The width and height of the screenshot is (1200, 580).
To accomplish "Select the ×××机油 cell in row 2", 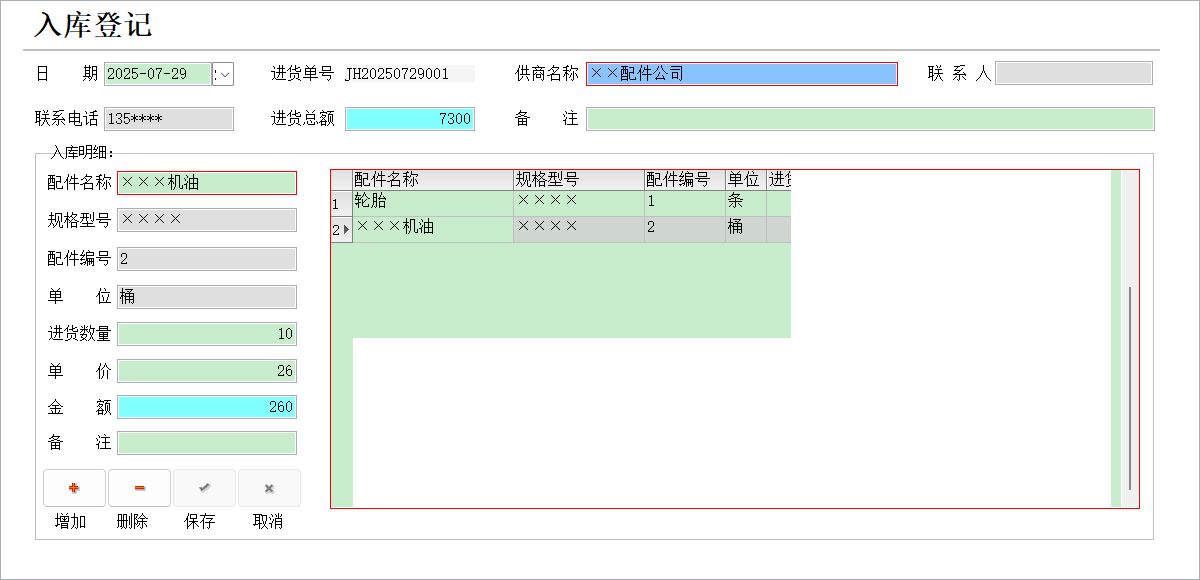I will 433,229.
